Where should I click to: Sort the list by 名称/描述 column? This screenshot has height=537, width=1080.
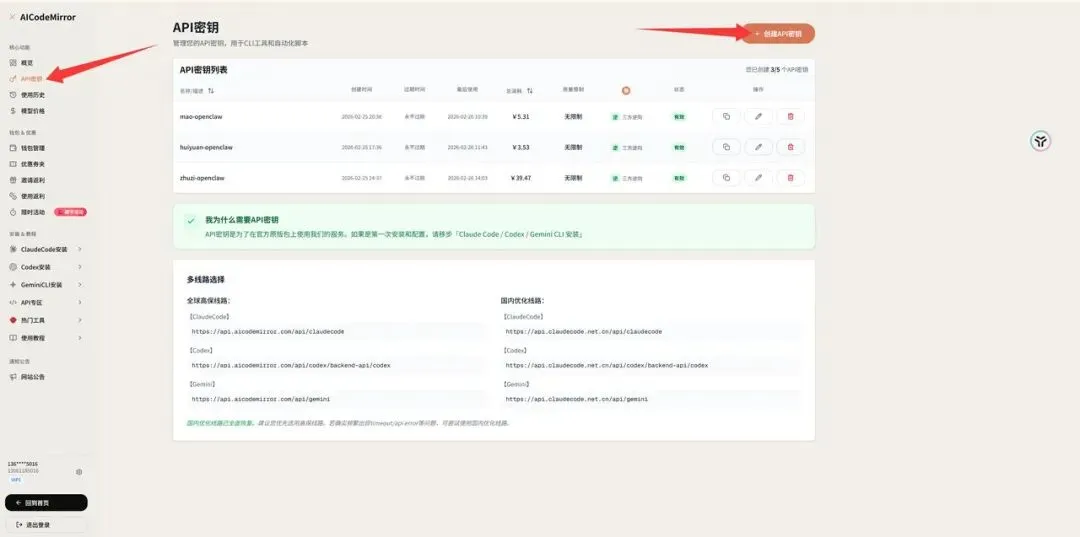coord(211,90)
